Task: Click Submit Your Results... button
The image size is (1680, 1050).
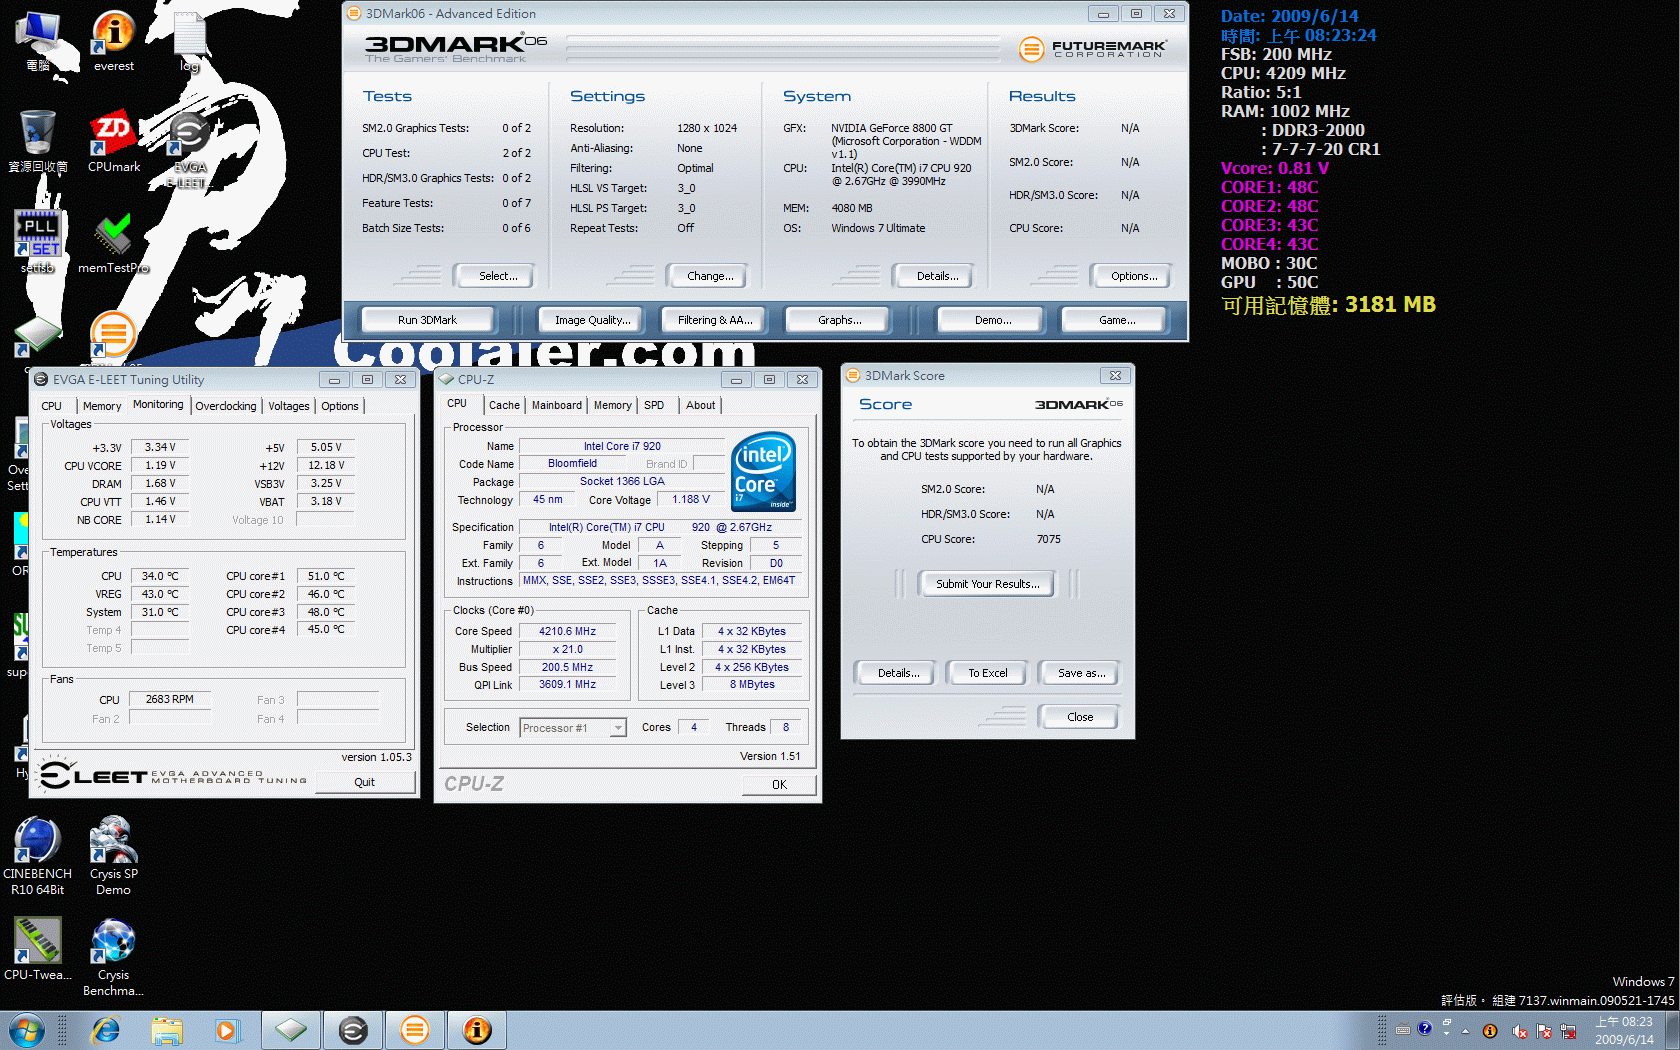Action: click(x=986, y=584)
